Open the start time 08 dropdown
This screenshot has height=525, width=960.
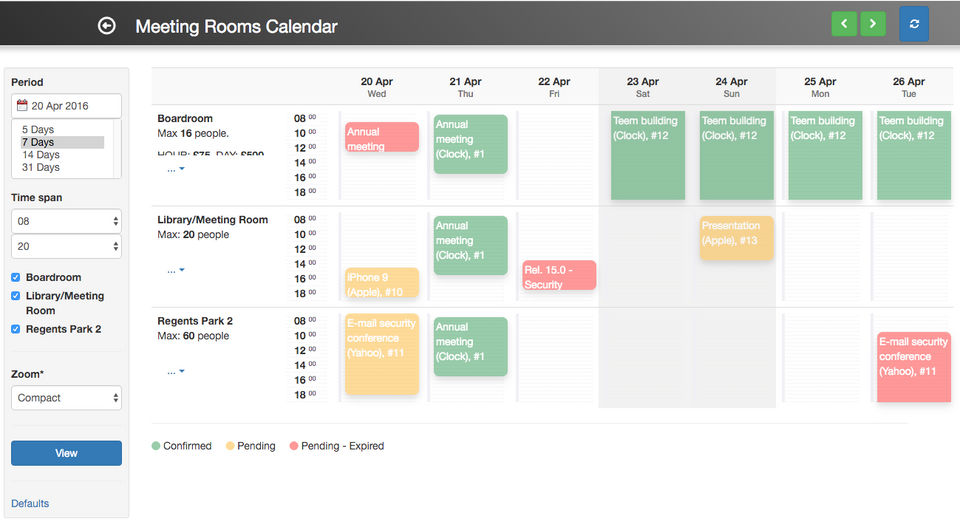[66, 221]
